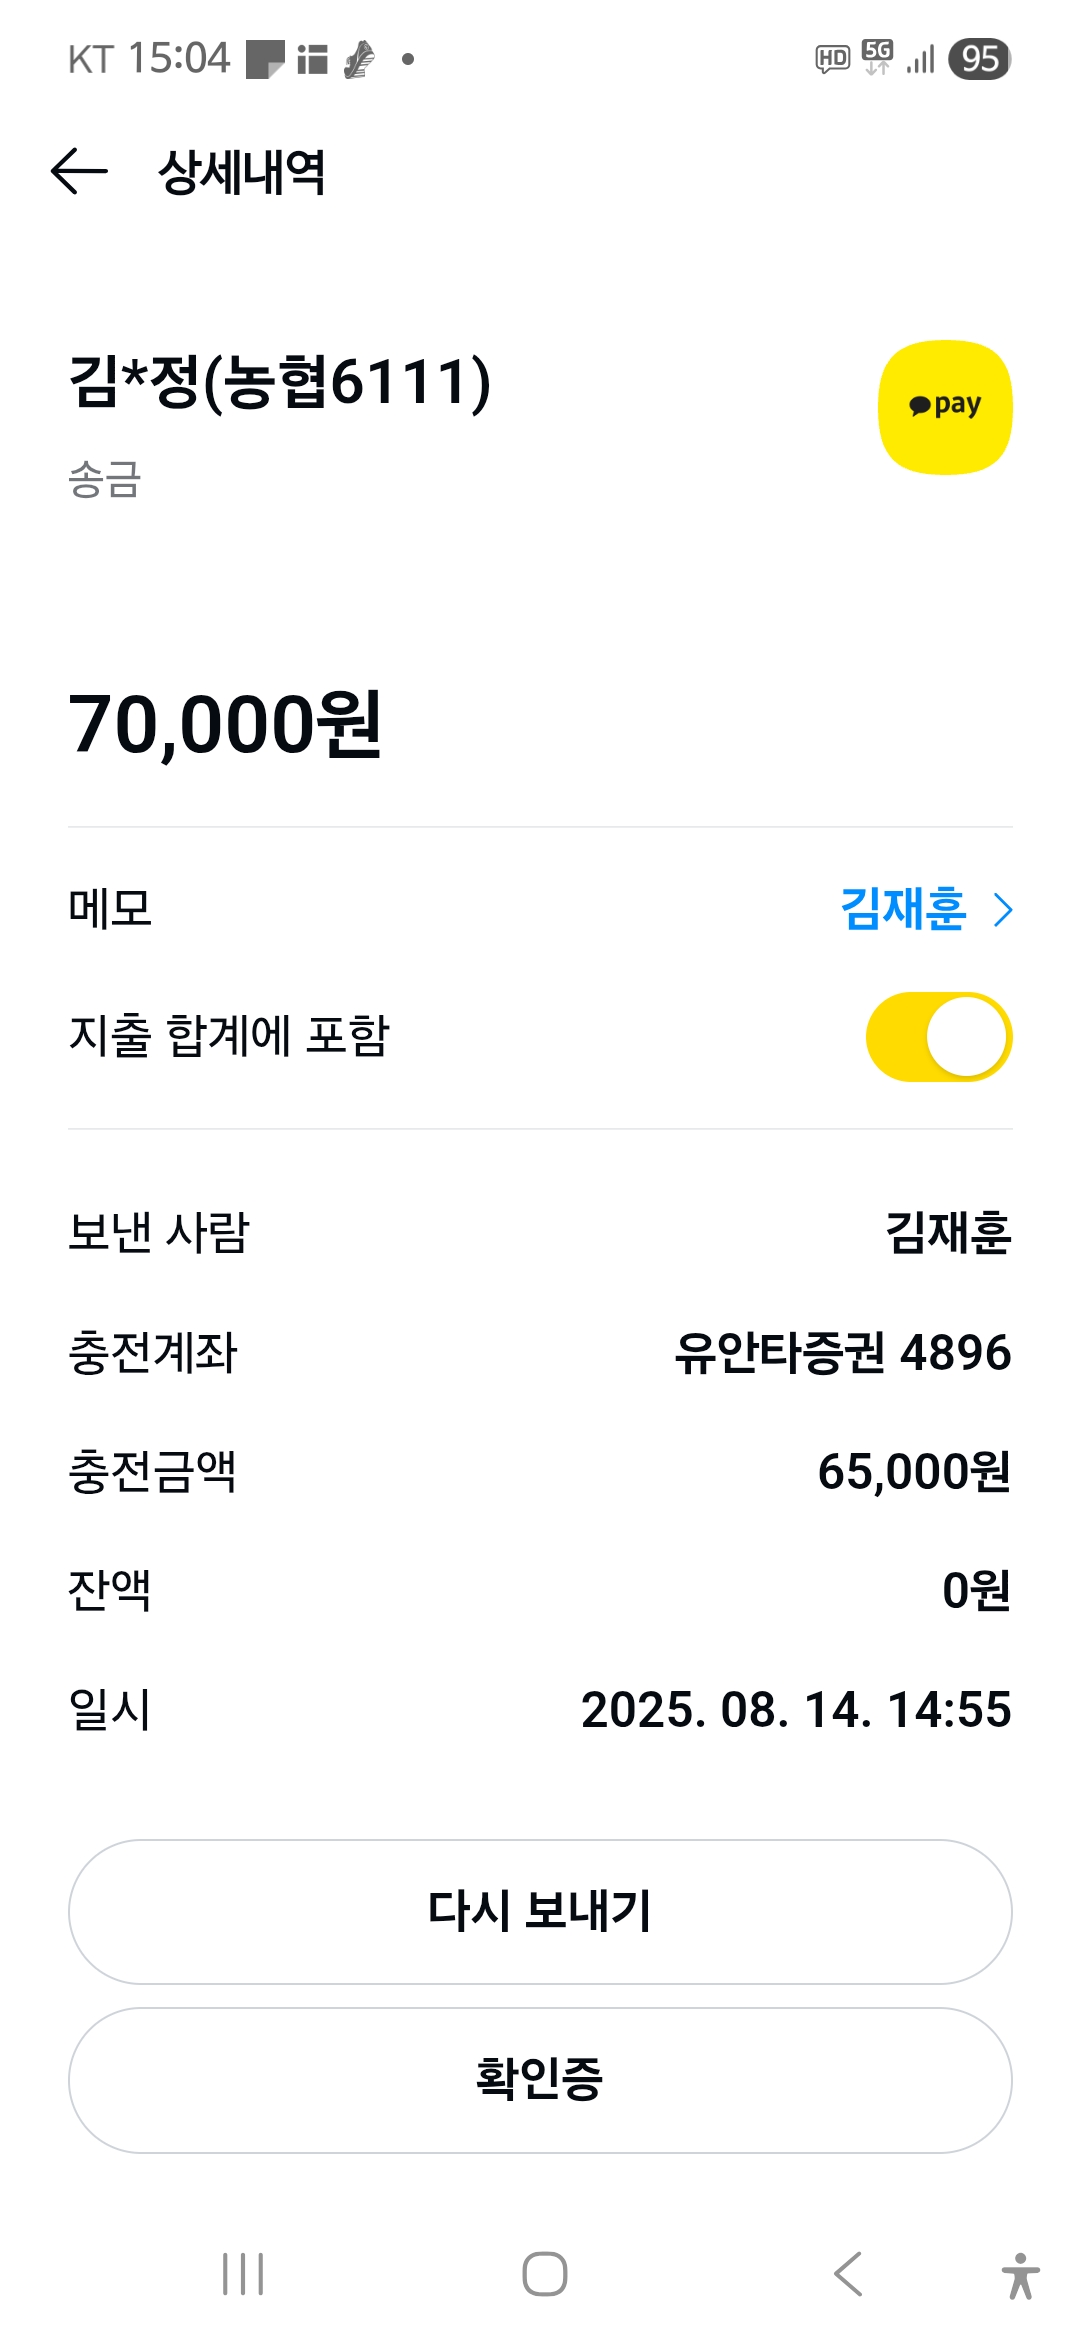The image size is (1080, 2340).
Task: Tap the HD call status icon
Action: pos(833,59)
